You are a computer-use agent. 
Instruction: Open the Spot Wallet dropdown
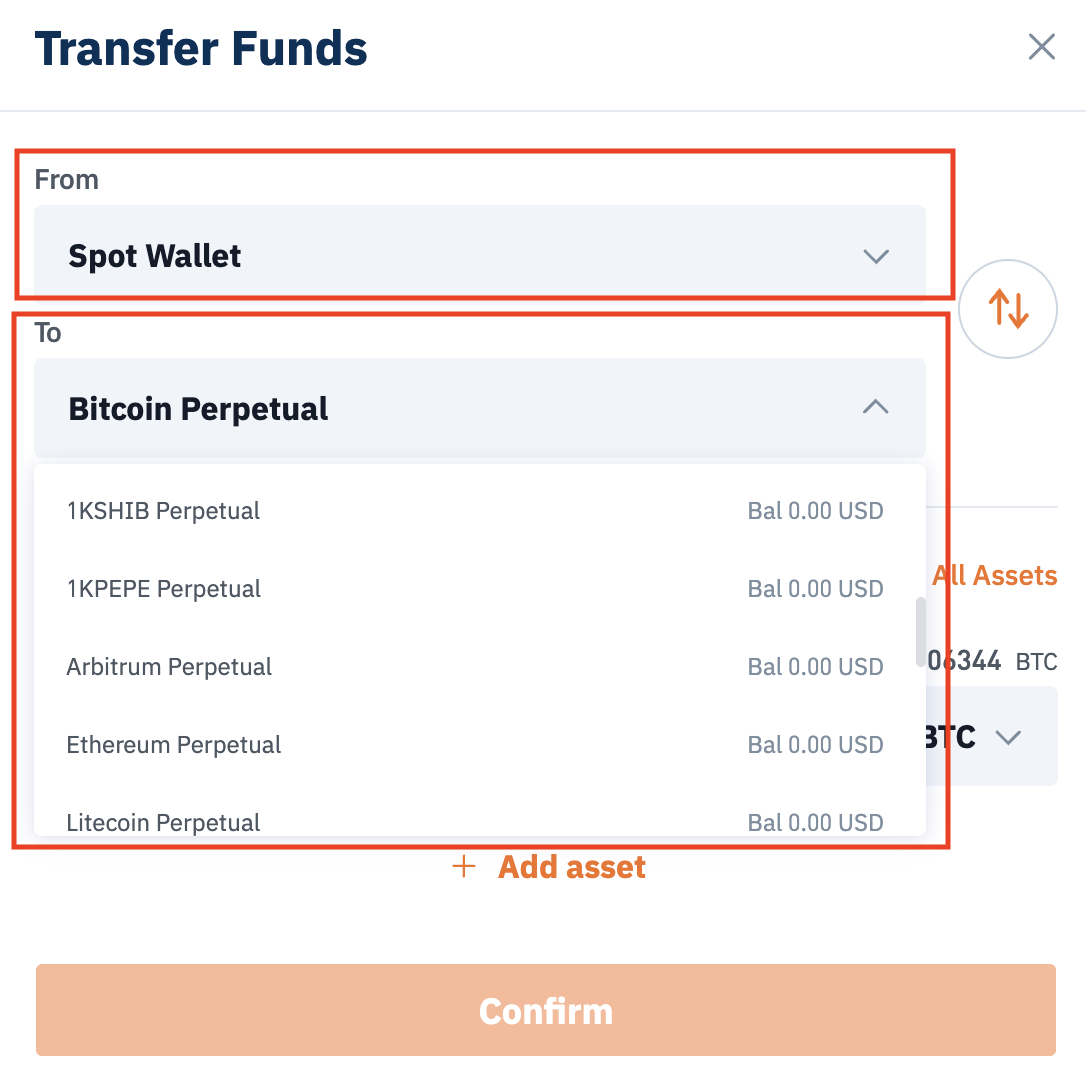pos(479,256)
